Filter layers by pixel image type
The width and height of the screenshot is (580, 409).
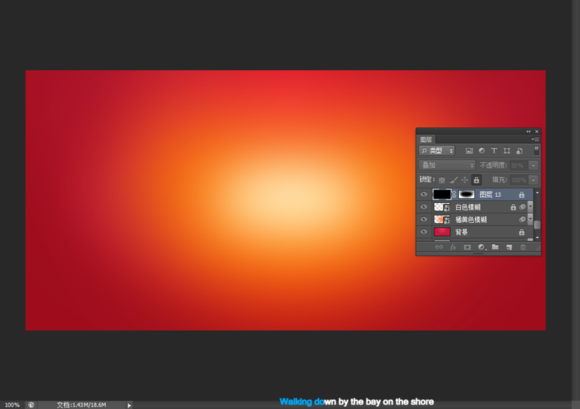click(469, 151)
